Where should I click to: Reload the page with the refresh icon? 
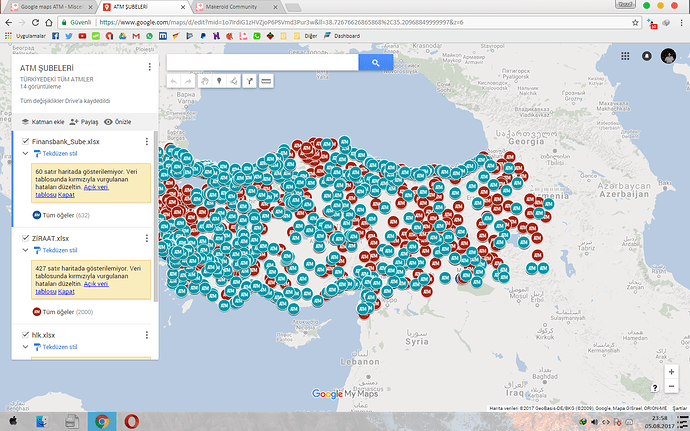pos(35,22)
